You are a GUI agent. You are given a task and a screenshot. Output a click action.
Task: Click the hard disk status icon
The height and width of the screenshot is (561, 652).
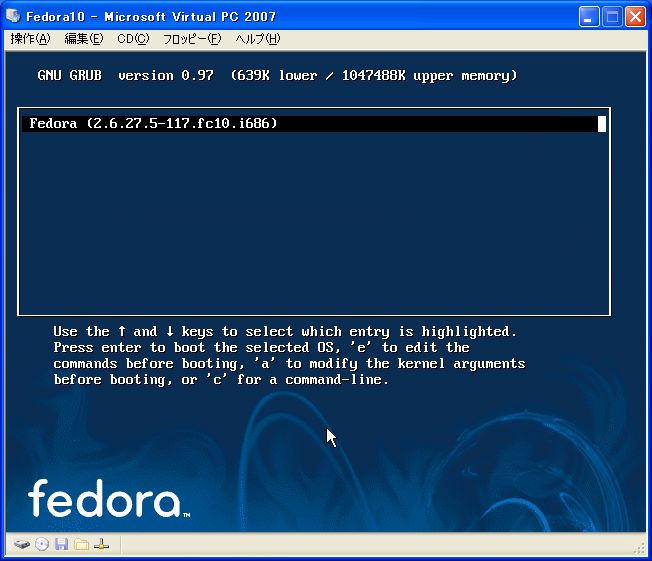tap(22, 544)
